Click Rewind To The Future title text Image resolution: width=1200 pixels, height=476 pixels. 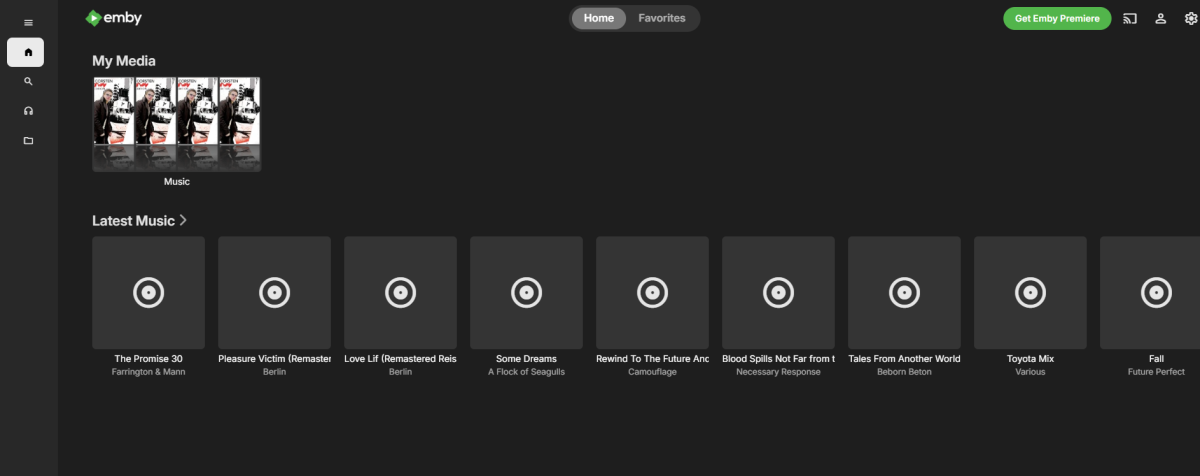pyautogui.click(x=652, y=358)
